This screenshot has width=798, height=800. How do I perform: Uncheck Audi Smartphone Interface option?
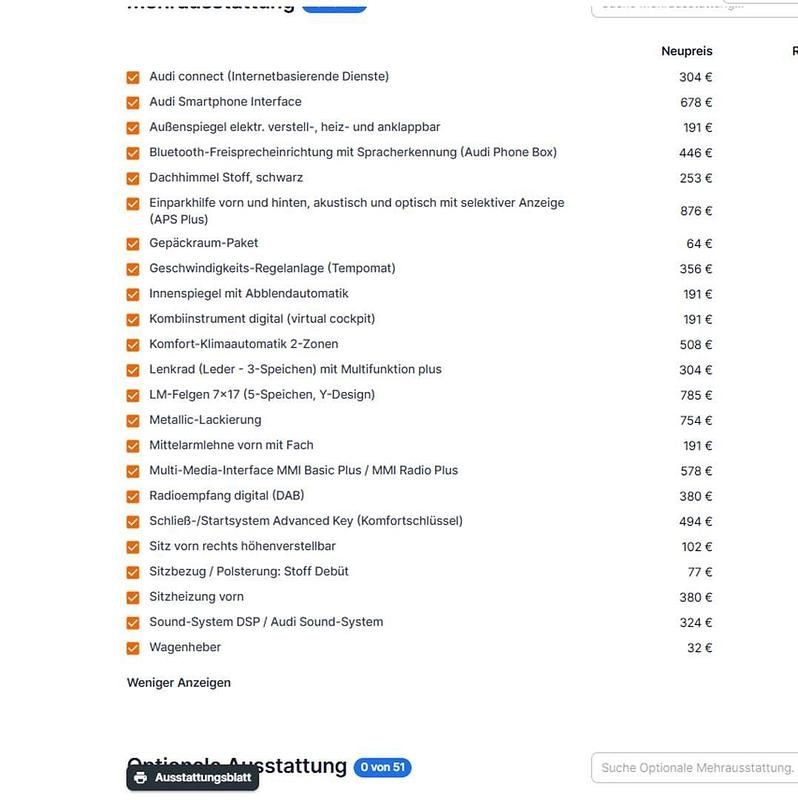[x=133, y=102]
